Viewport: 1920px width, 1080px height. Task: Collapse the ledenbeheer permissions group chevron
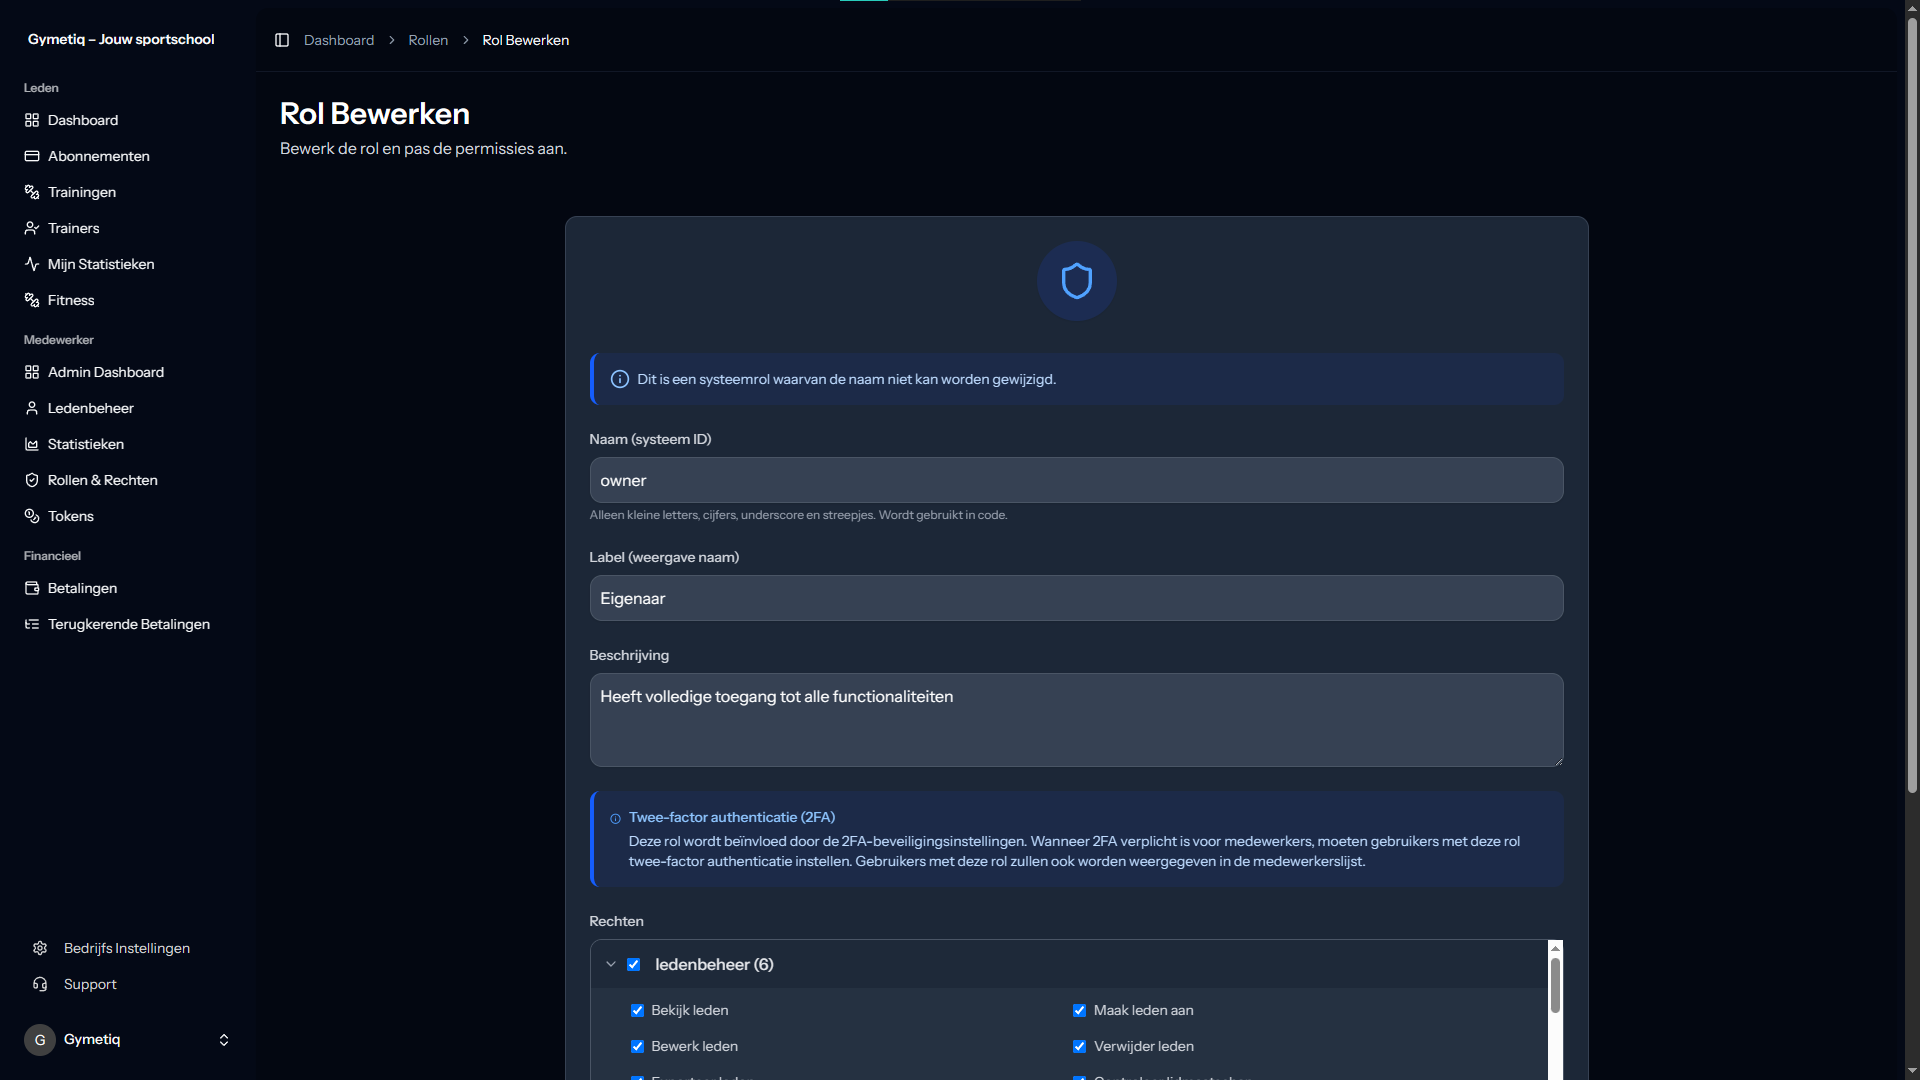pyautogui.click(x=611, y=965)
